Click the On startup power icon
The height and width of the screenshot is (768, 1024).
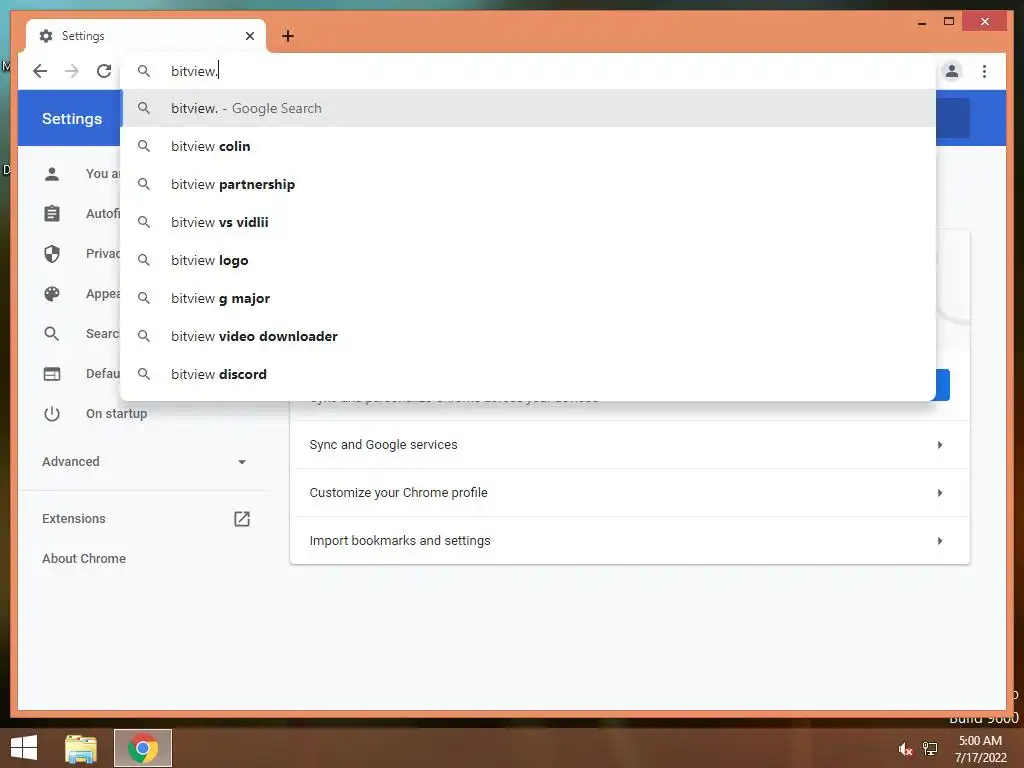[52, 414]
